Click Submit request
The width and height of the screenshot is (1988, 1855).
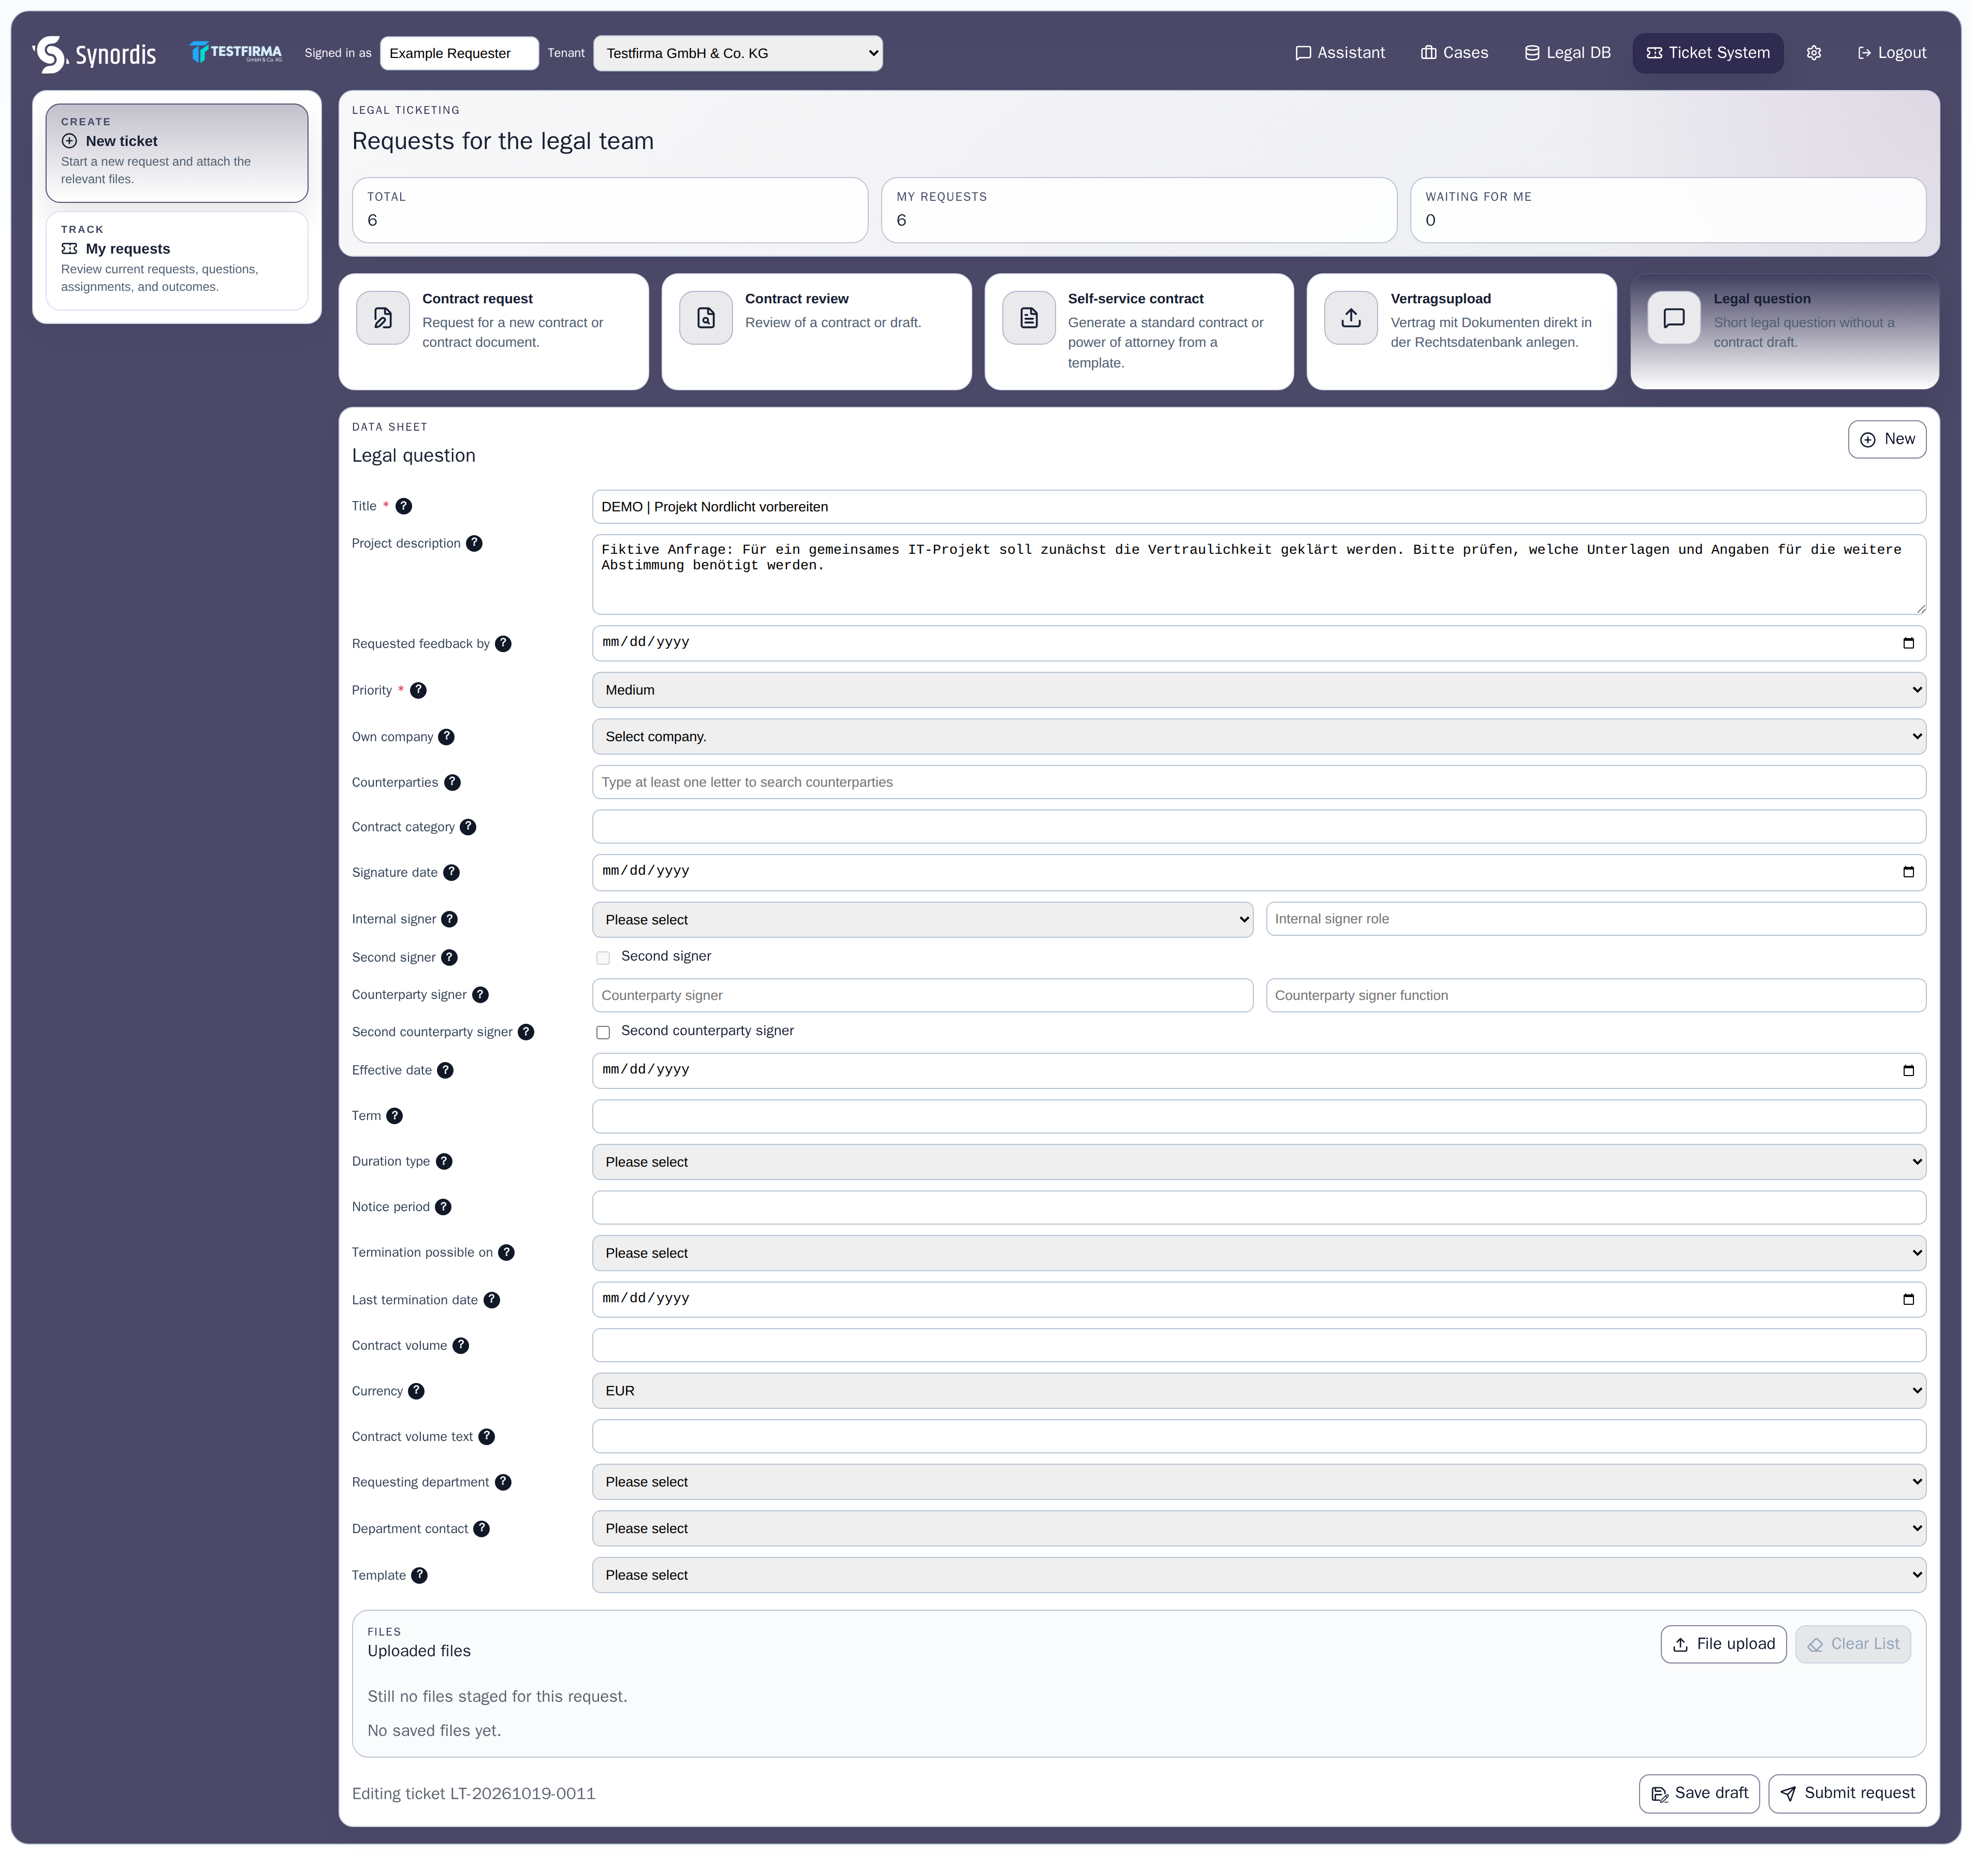tap(1846, 1793)
